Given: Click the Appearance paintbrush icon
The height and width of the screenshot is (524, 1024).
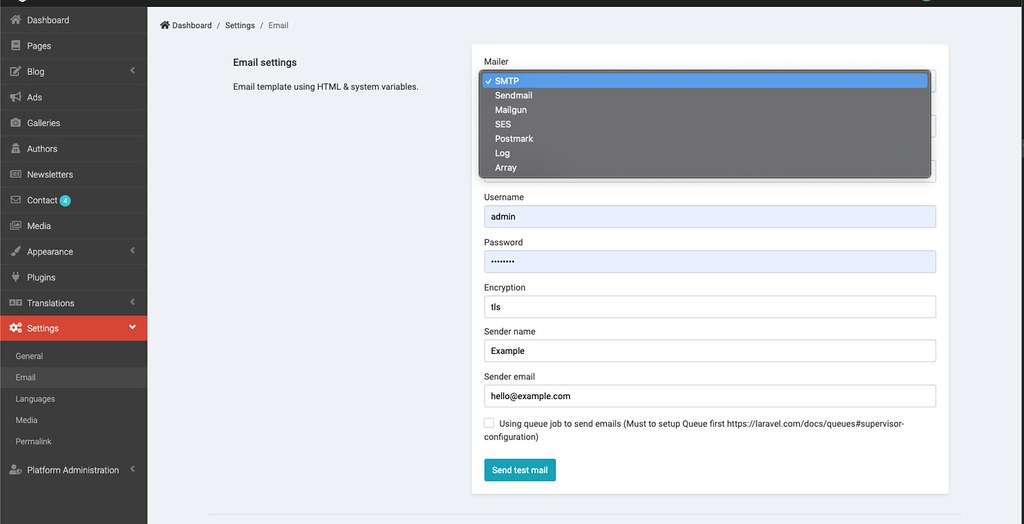Looking at the screenshot, I should point(16,252).
